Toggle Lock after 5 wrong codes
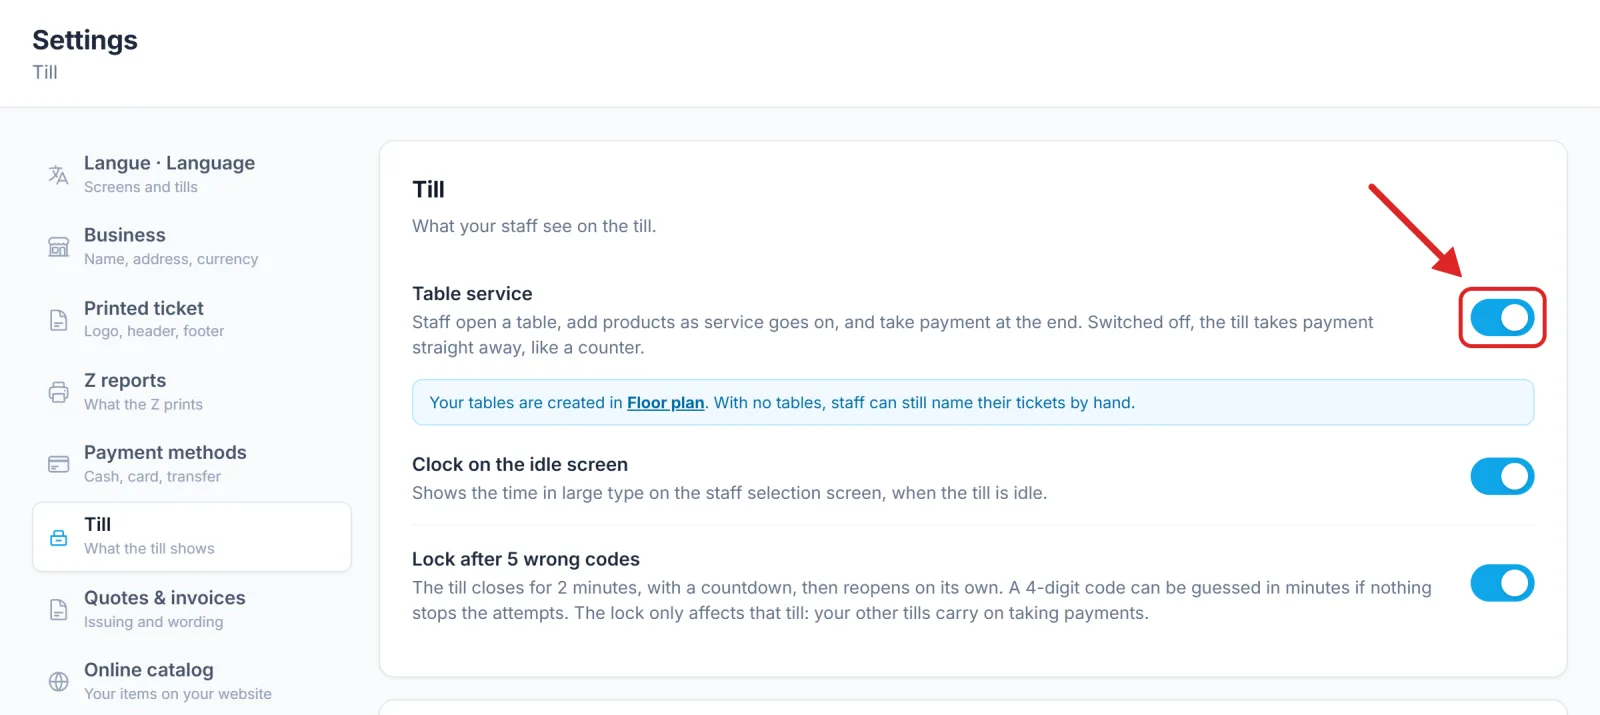 [x=1502, y=583]
